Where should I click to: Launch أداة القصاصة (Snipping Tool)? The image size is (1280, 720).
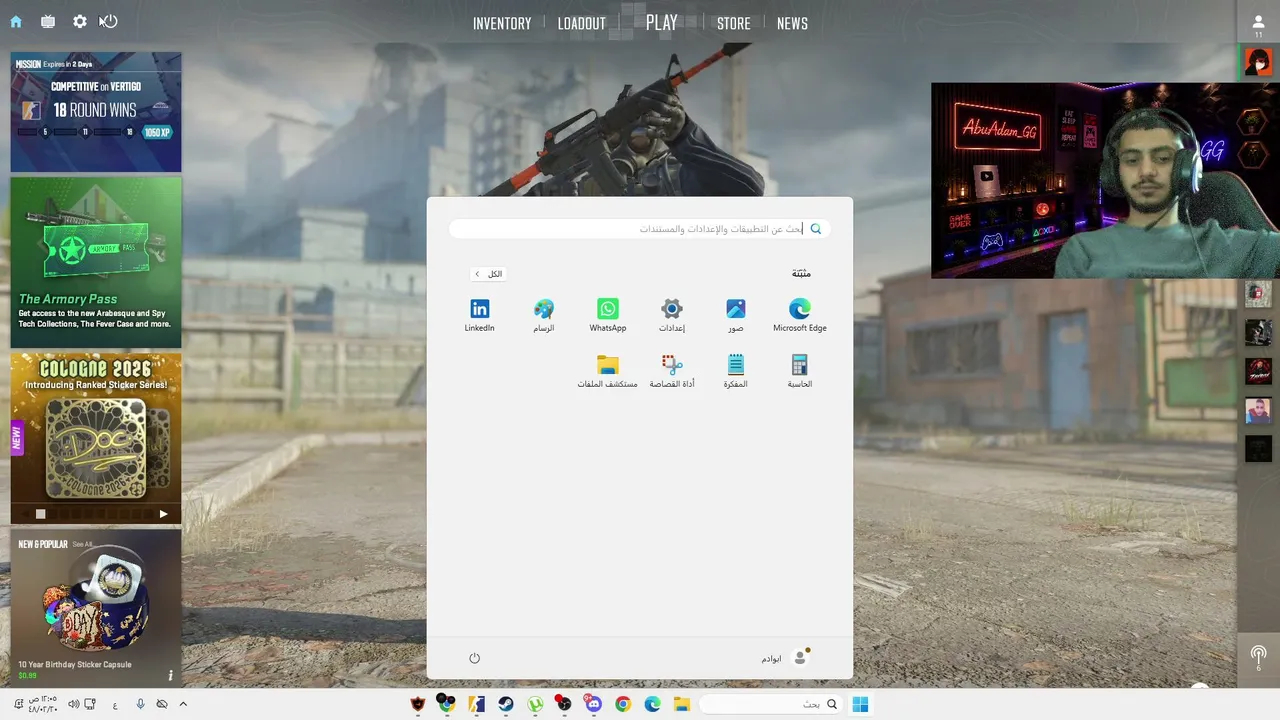[x=672, y=371]
